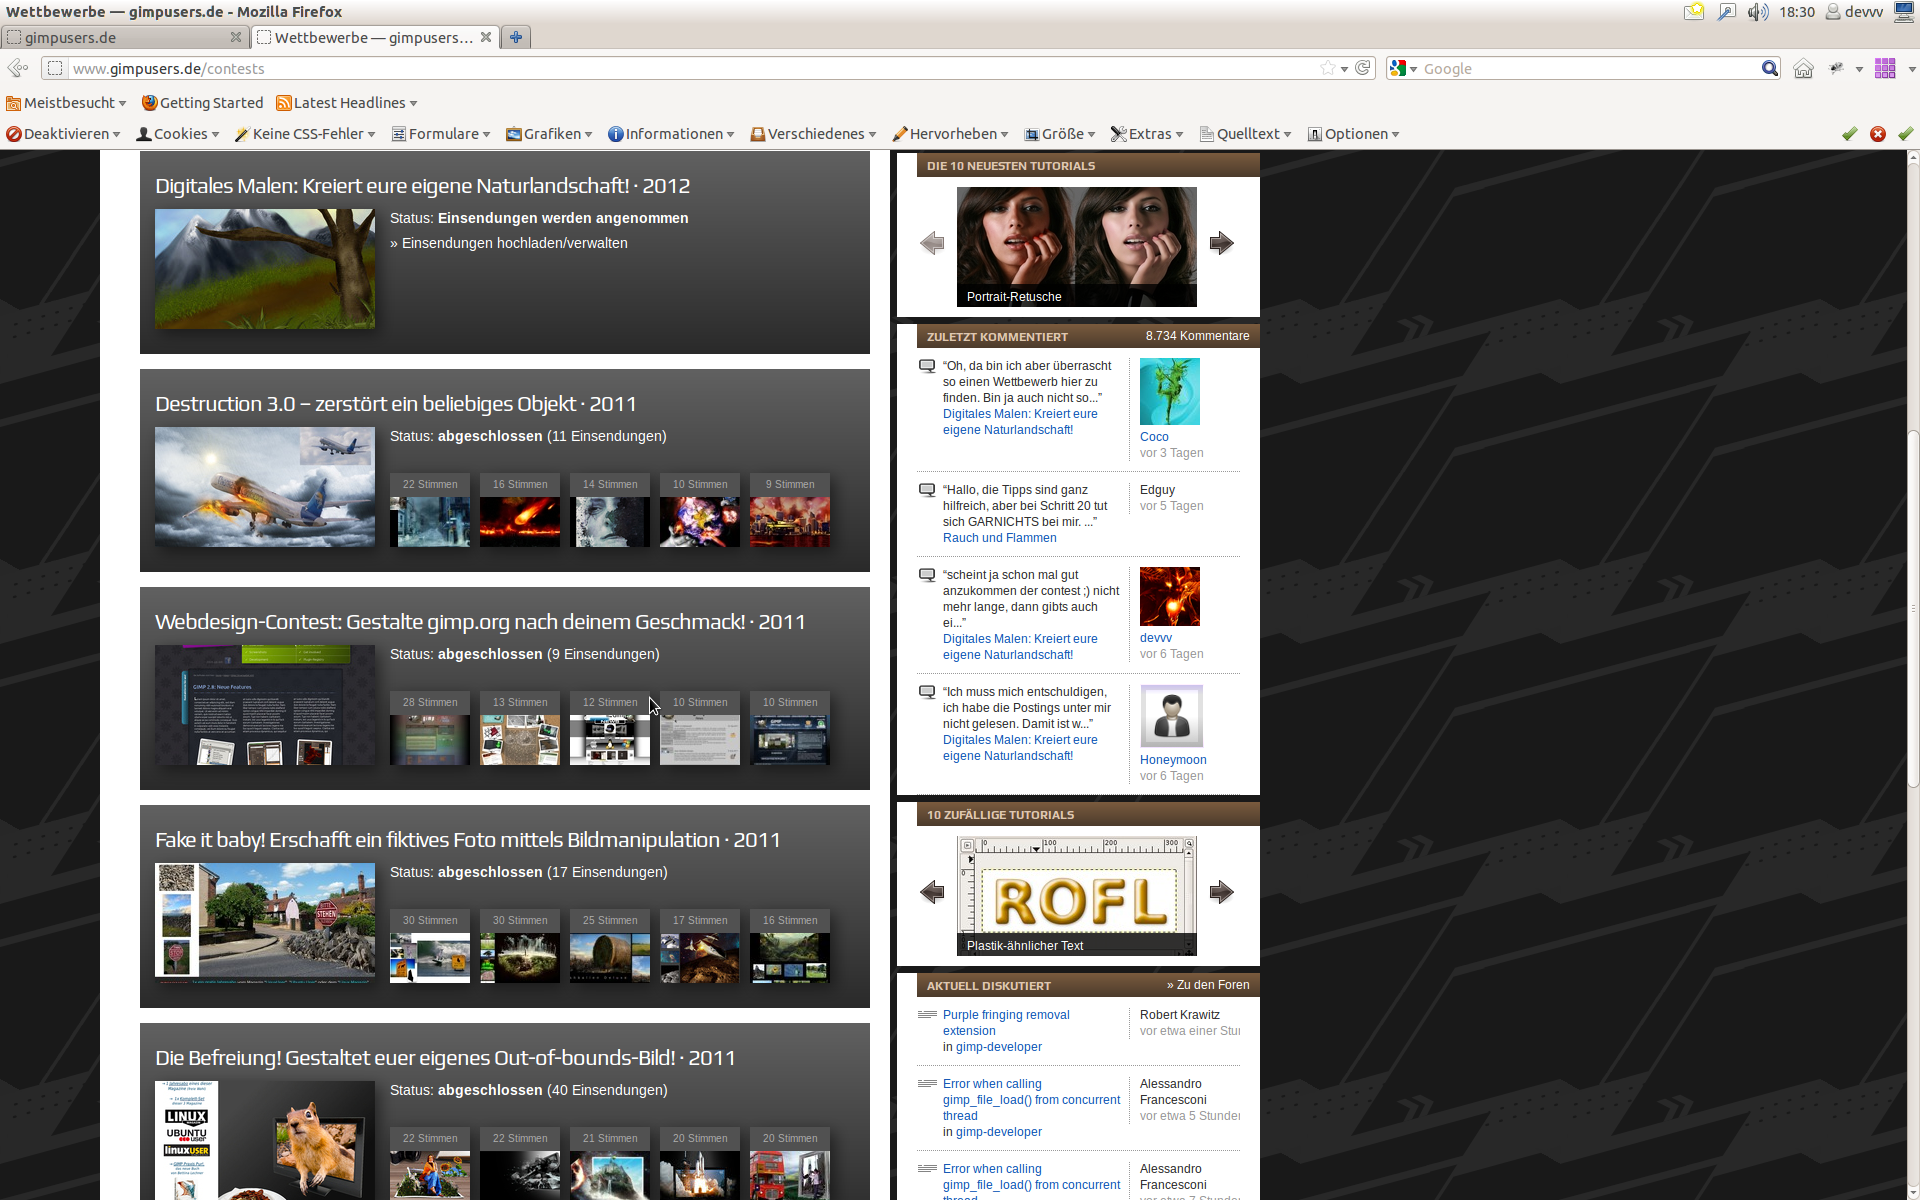The height and width of the screenshot is (1200, 1920).
Task: Expand the Cookies toolbar menu
Action: click(178, 134)
